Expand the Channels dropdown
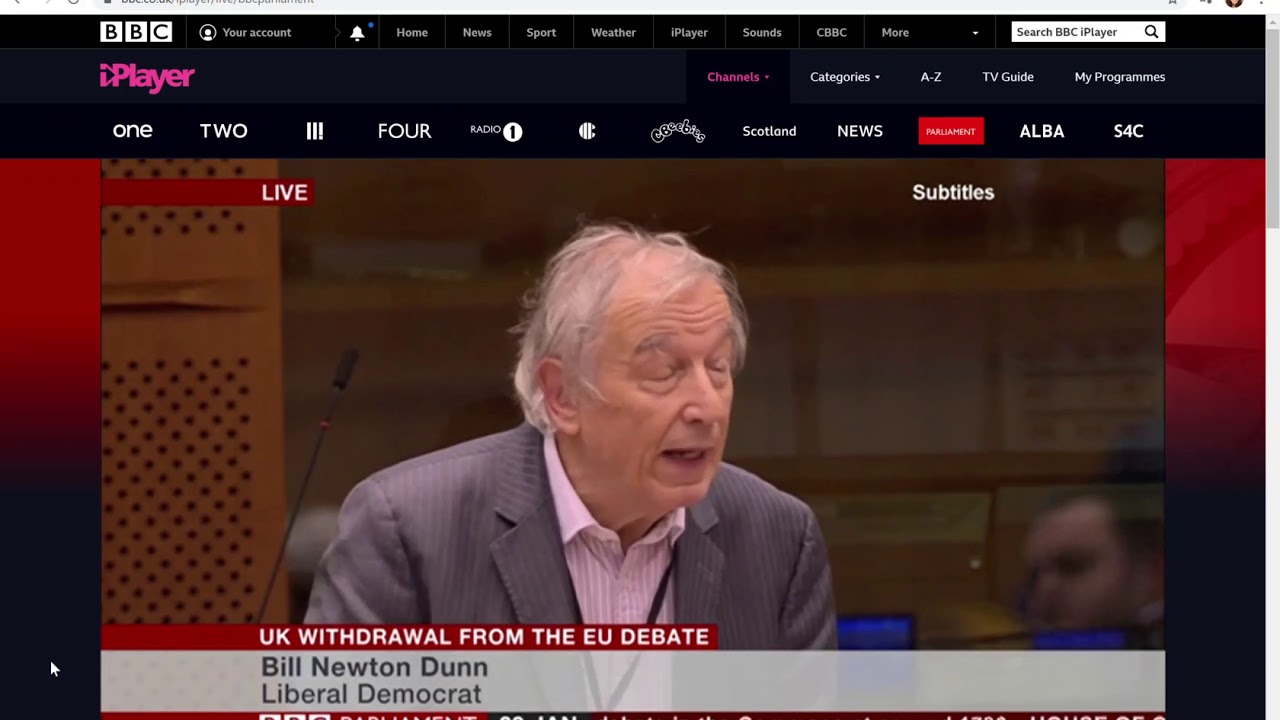The height and width of the screenshot is (720, 1280). coord(738,77)
